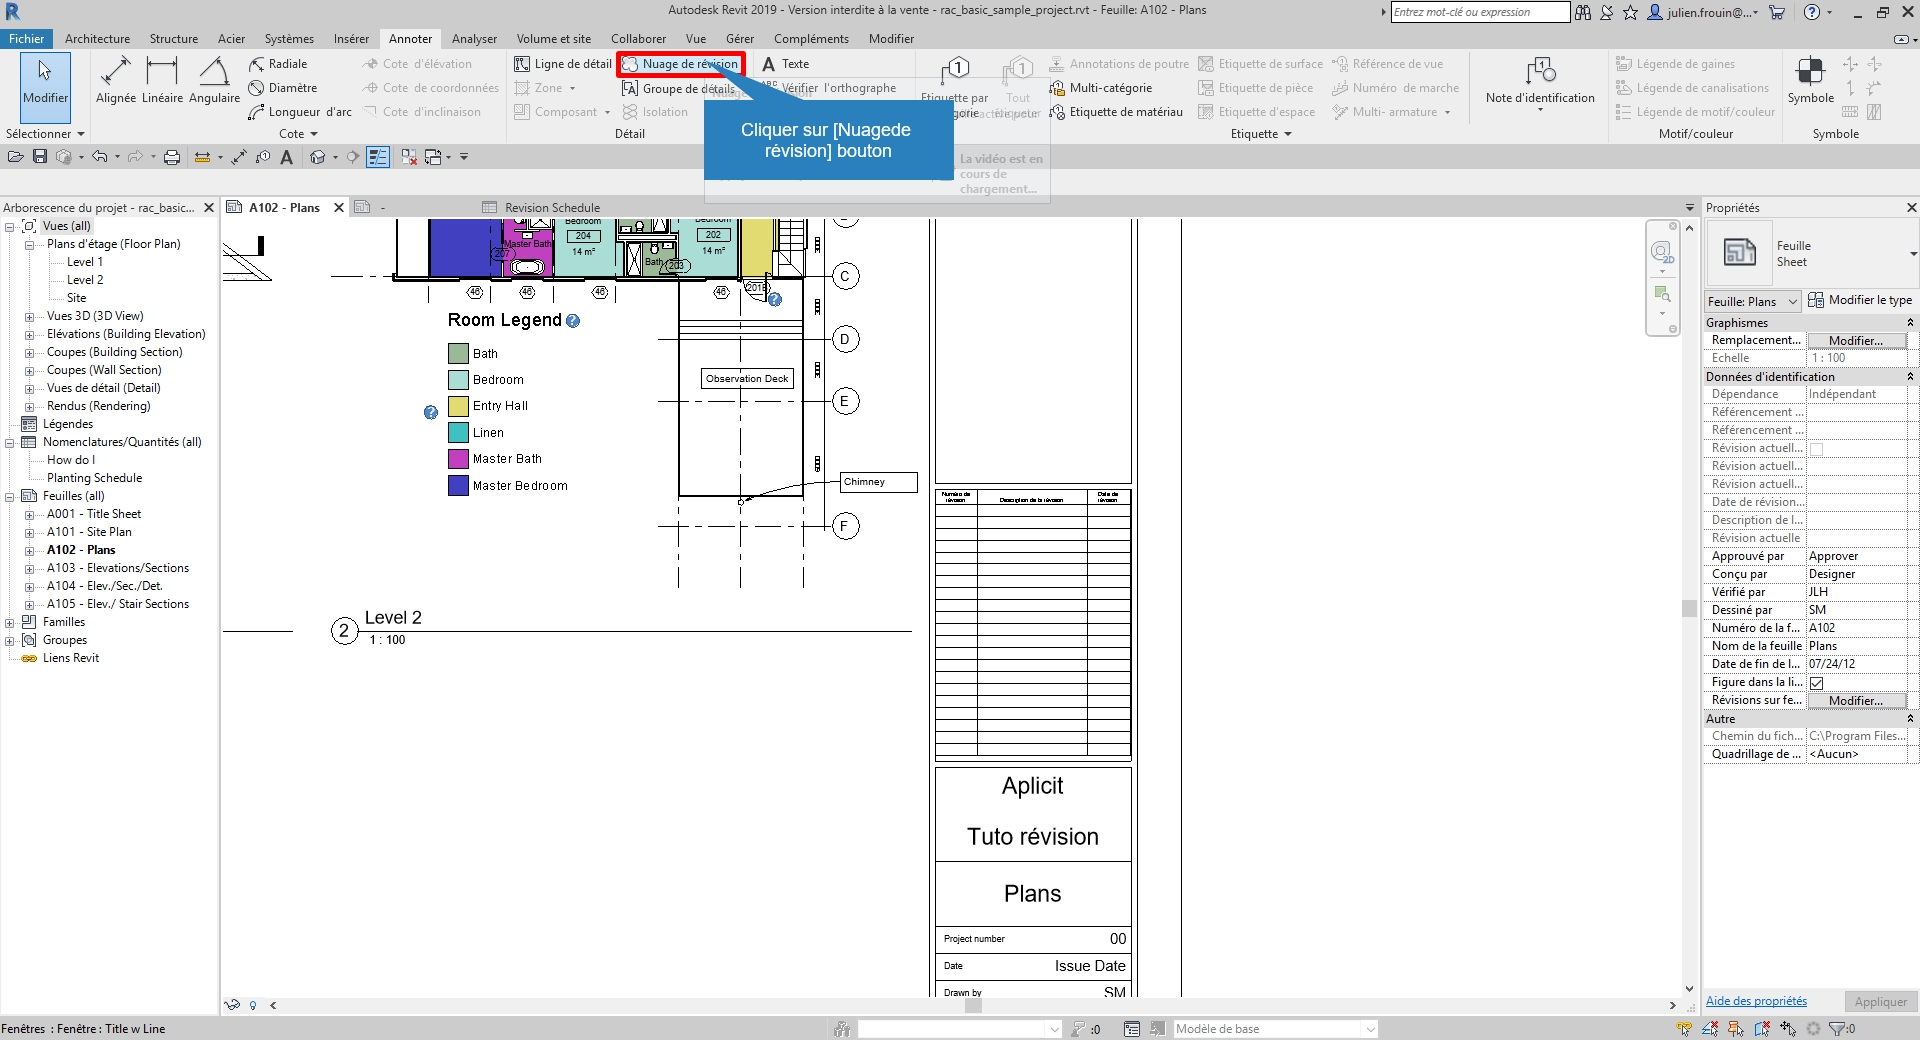1920x1040 pixels.
Task: Toggle the Figure dans la liste checkbox
Action: pyautogui.click(x=1817, y=683)
